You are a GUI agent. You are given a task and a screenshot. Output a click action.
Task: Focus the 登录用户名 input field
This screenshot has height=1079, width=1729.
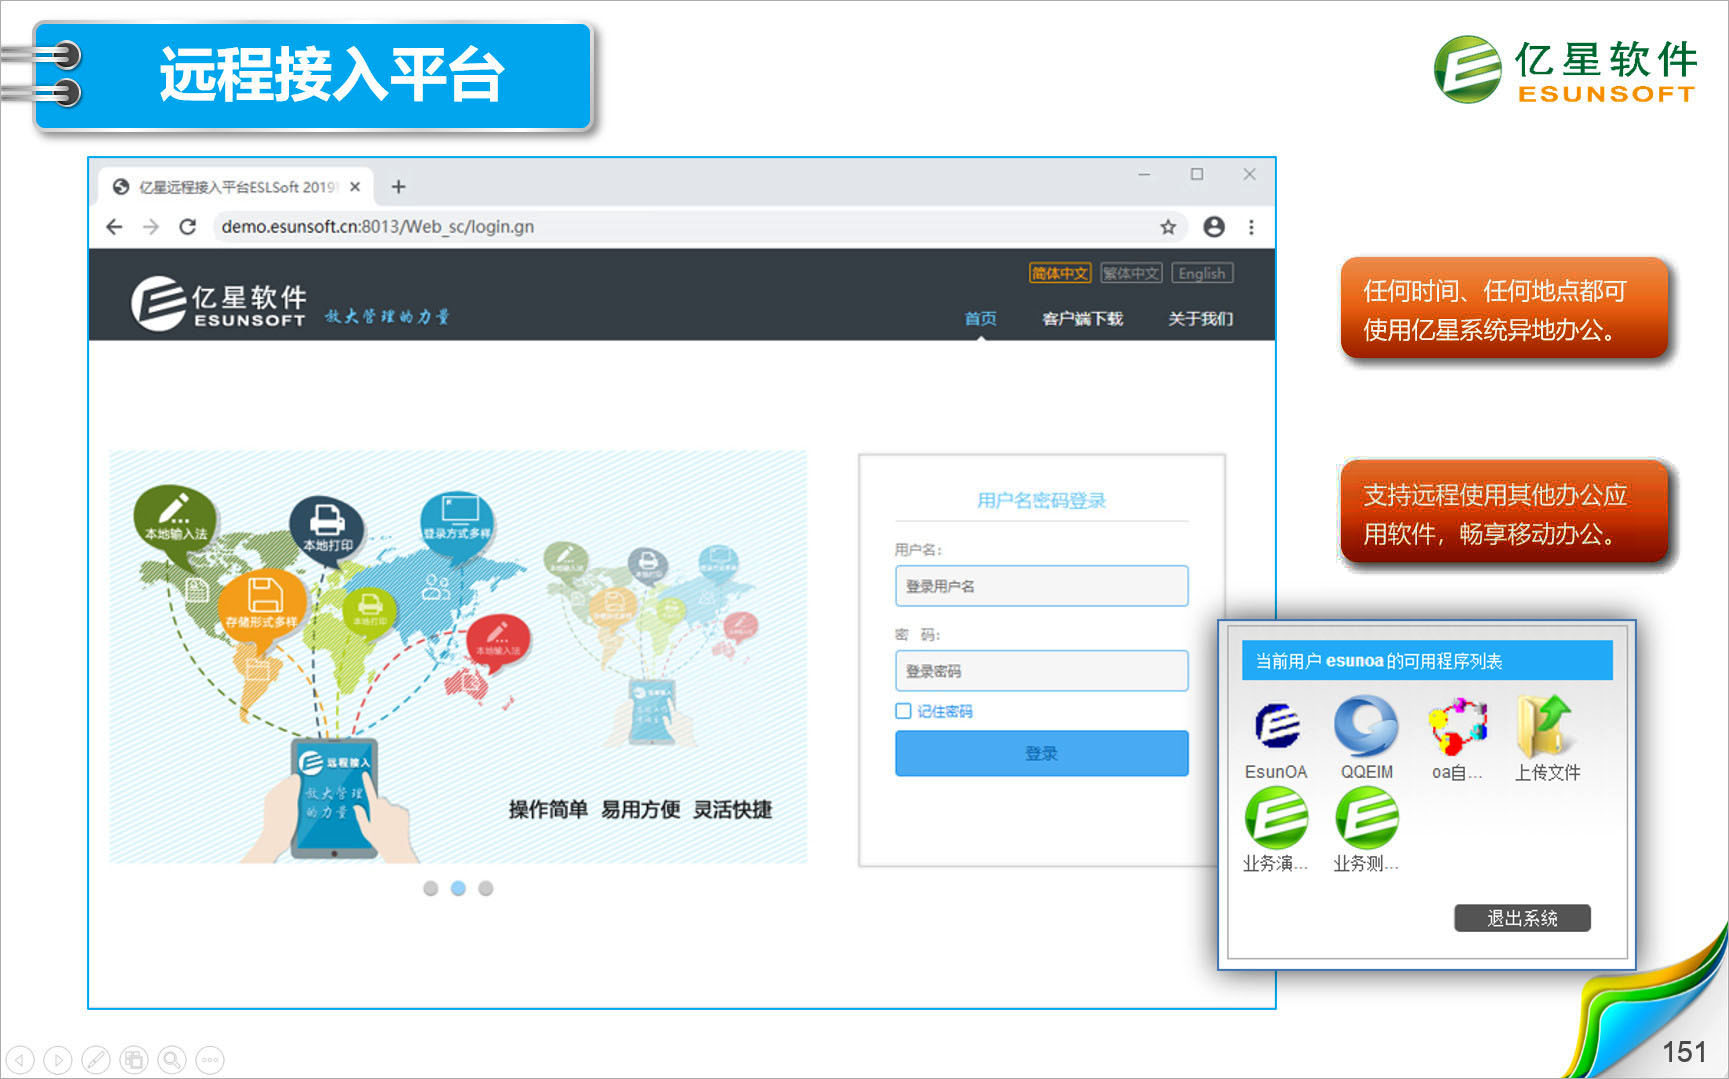tap(1041, 586)
